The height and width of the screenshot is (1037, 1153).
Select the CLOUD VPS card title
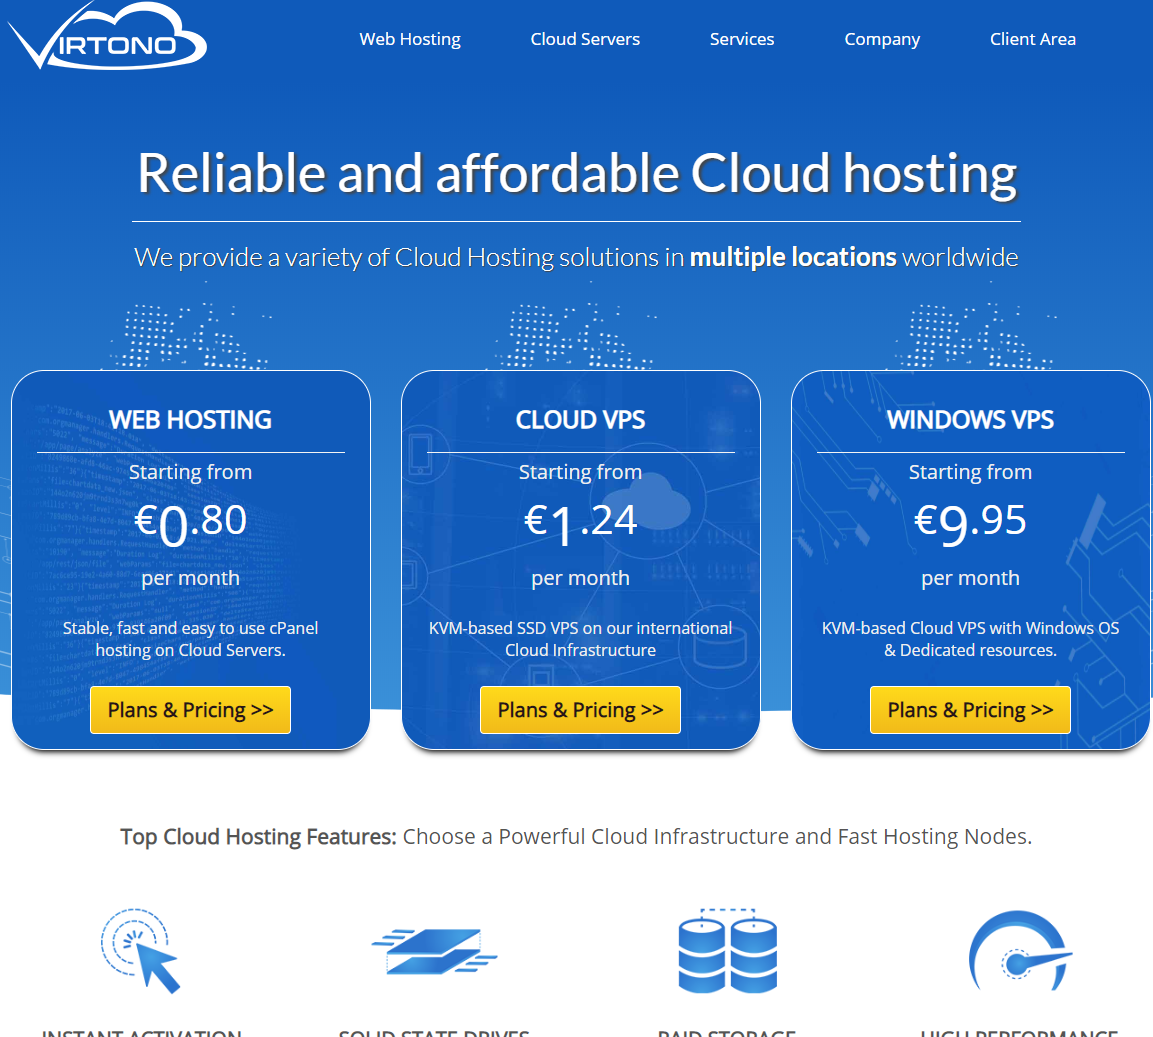click(x=580, y=420)
